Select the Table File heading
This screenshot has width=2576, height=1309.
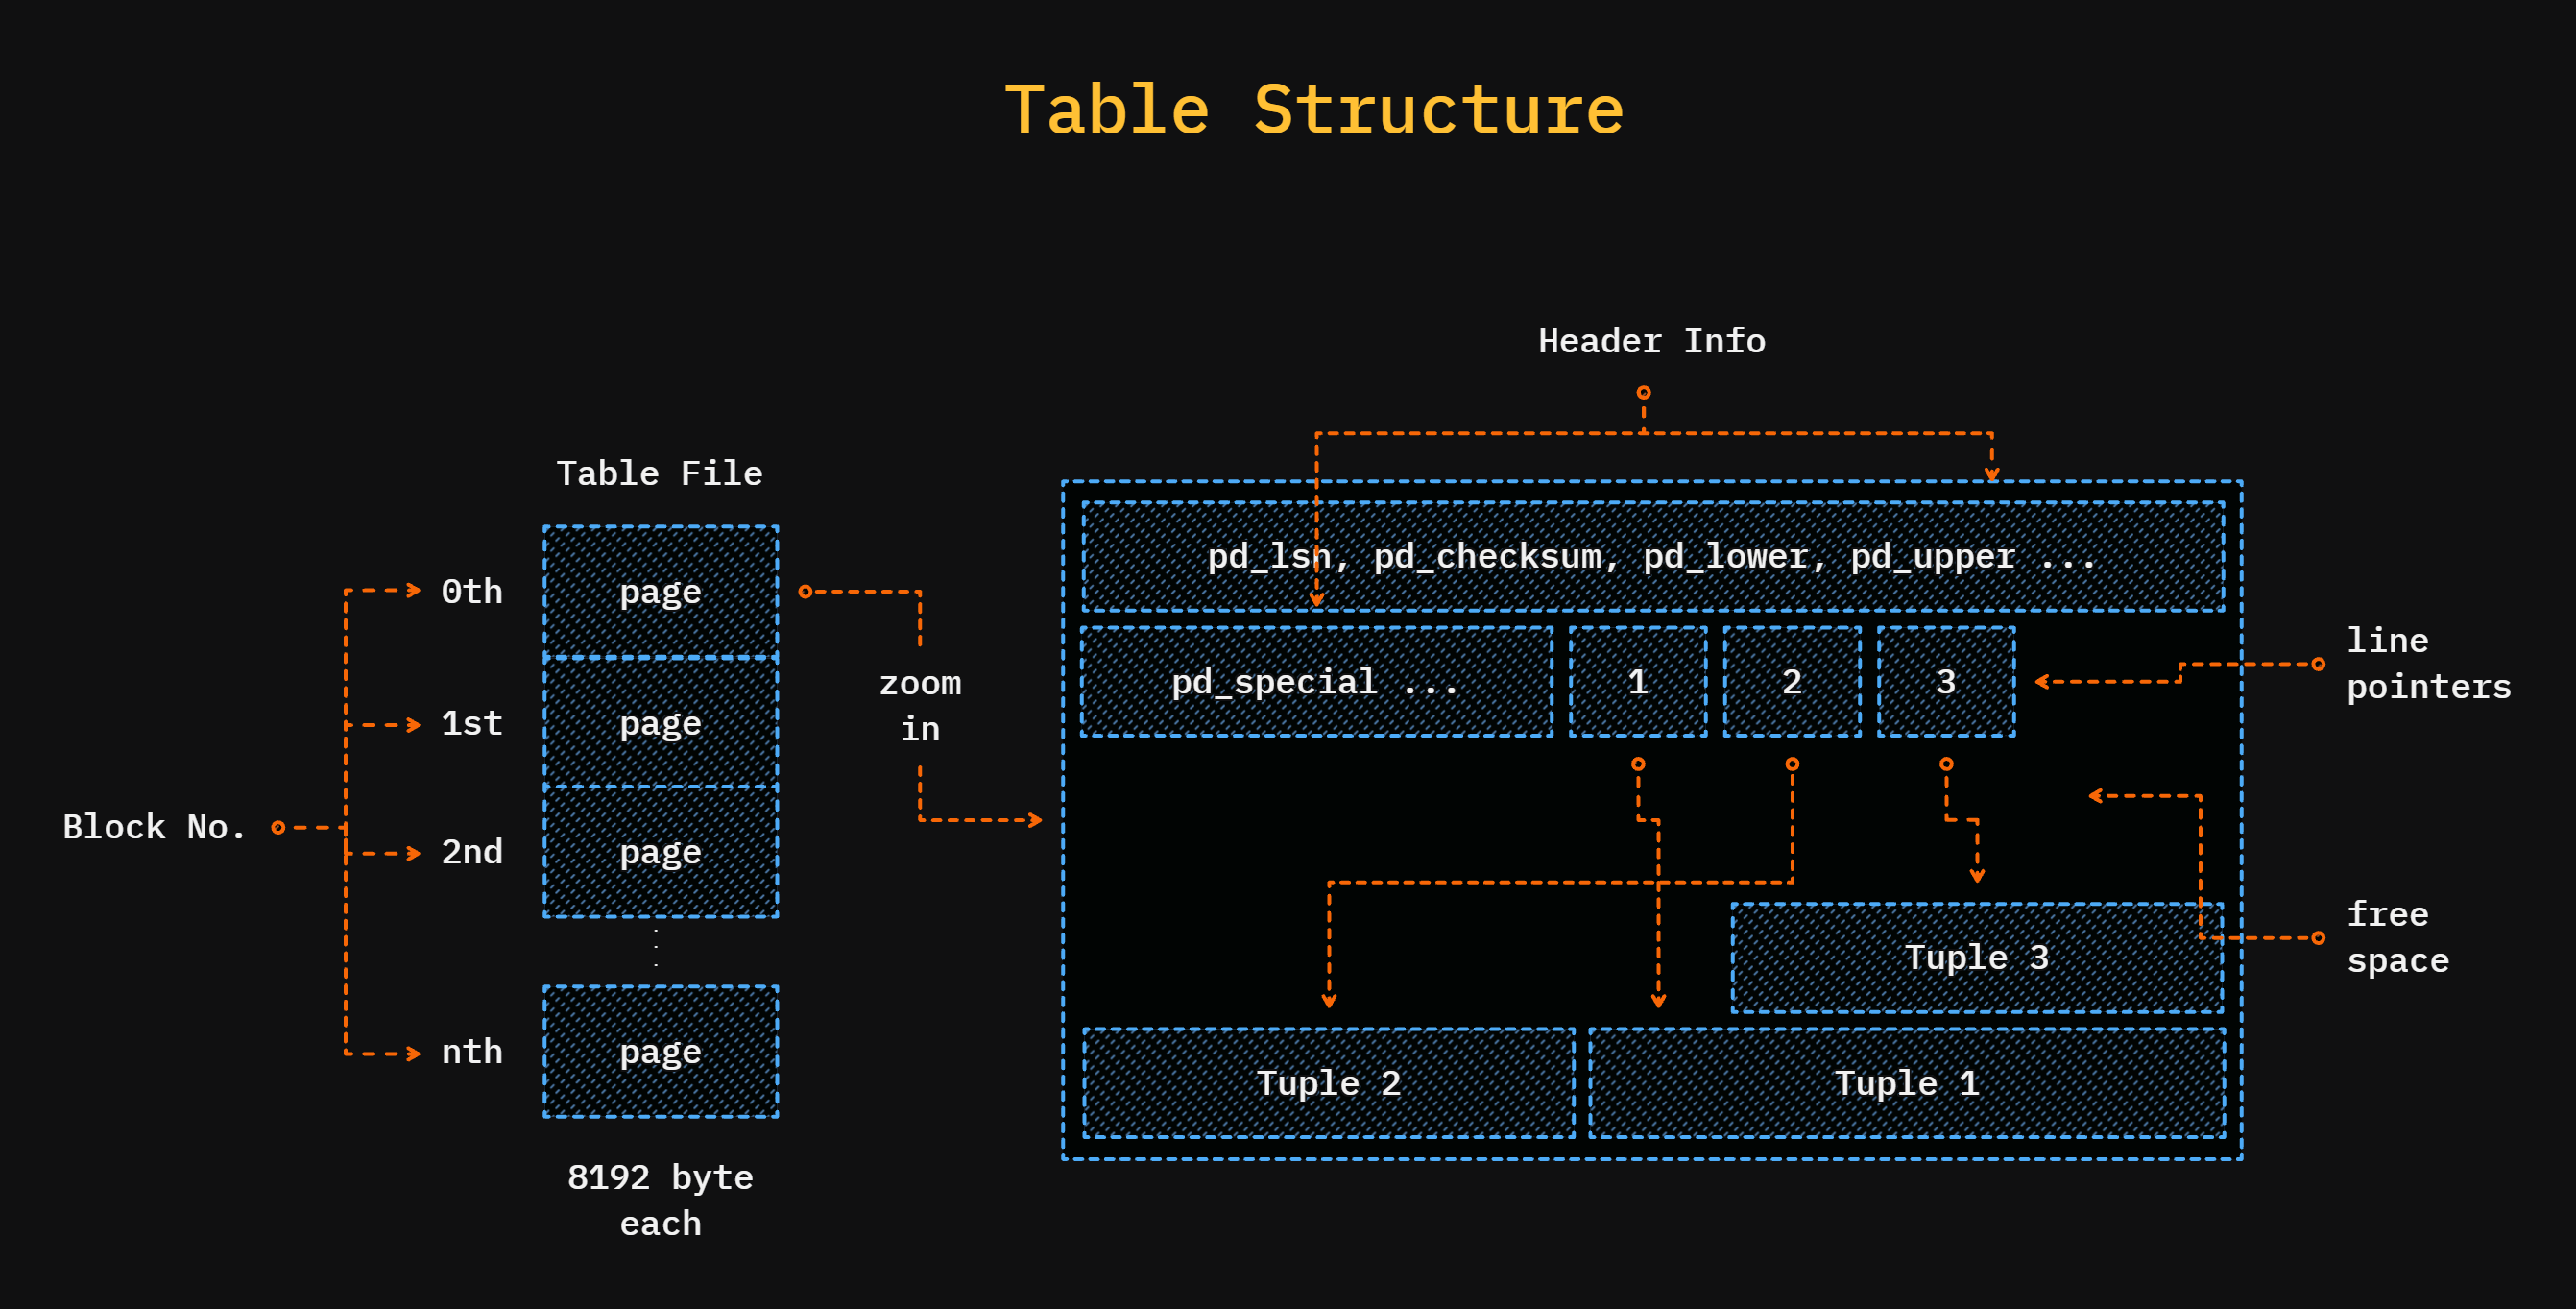click(660, 472)
